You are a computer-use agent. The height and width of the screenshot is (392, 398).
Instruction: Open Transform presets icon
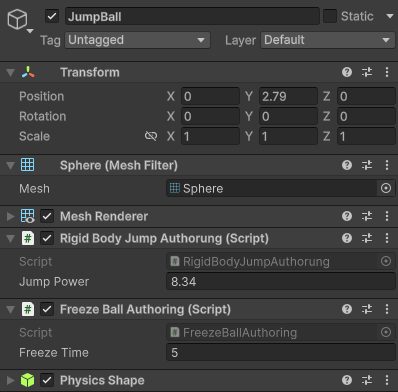[x=367, y=72]
